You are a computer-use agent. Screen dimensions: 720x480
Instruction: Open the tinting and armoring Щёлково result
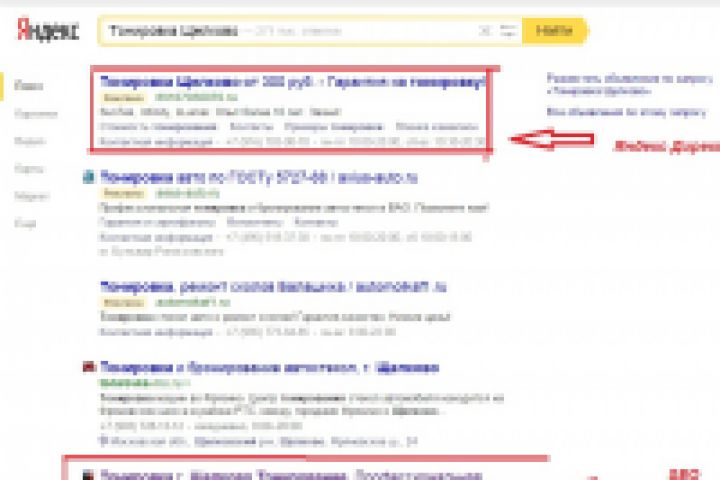click(270, 367)
